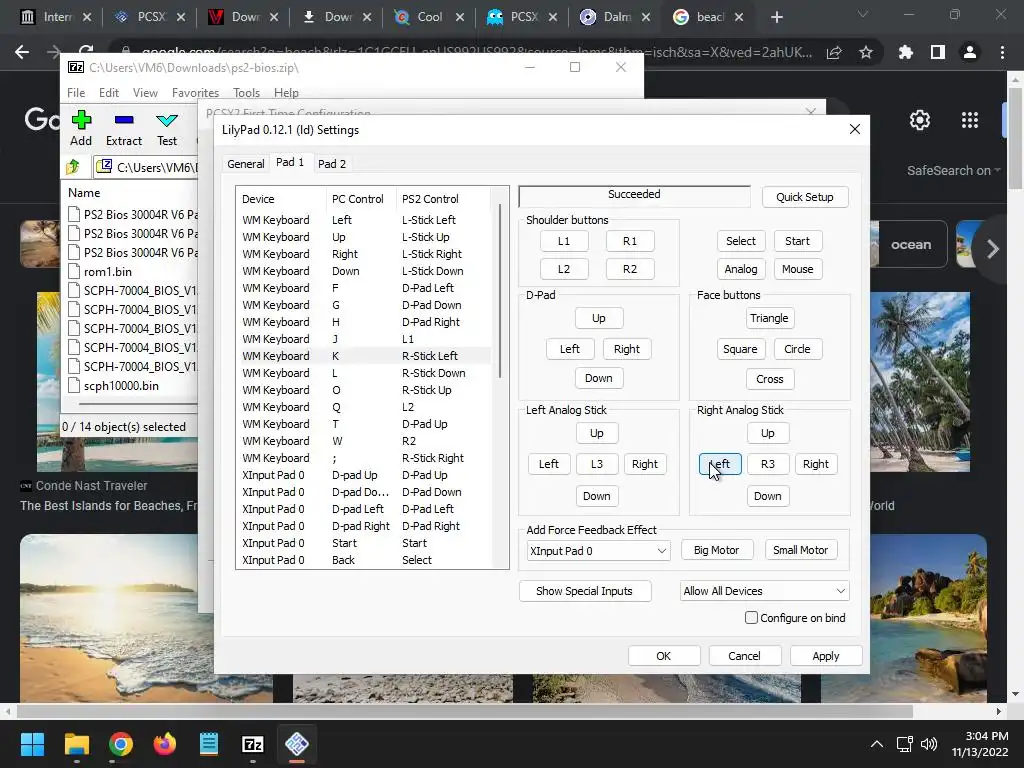Go back in Chrome
Image resolution: width=1024 pixels, height=768 pixels.
pos(22,52)
